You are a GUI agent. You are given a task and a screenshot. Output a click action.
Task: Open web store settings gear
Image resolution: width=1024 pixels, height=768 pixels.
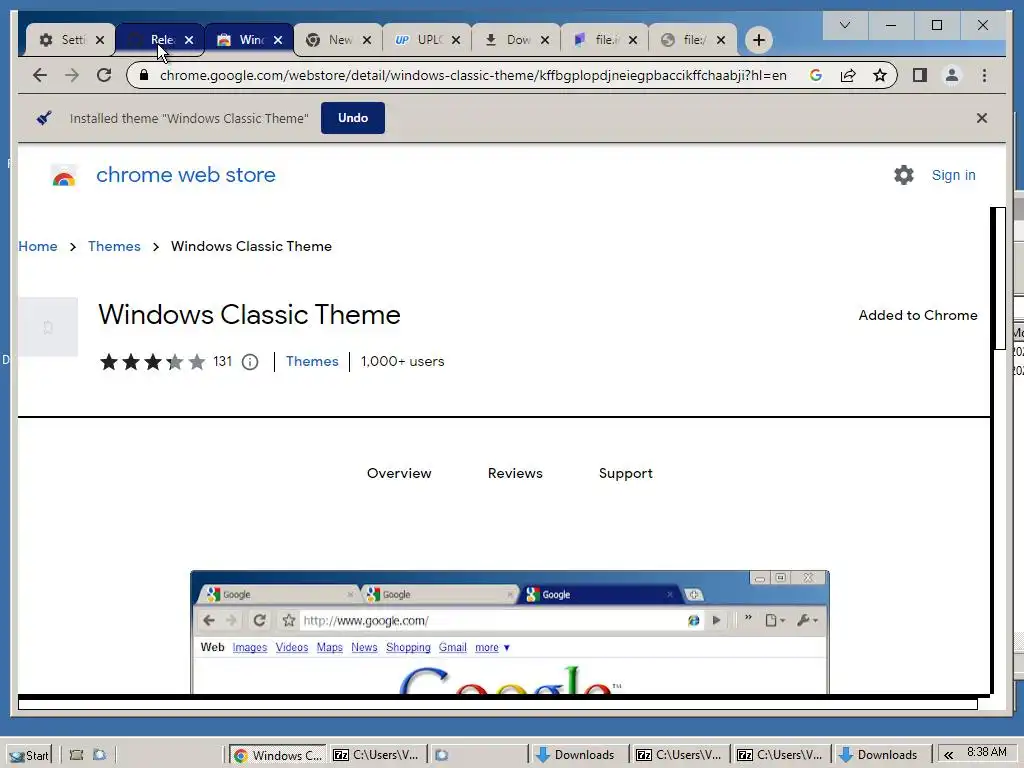(x=904, y=175)
